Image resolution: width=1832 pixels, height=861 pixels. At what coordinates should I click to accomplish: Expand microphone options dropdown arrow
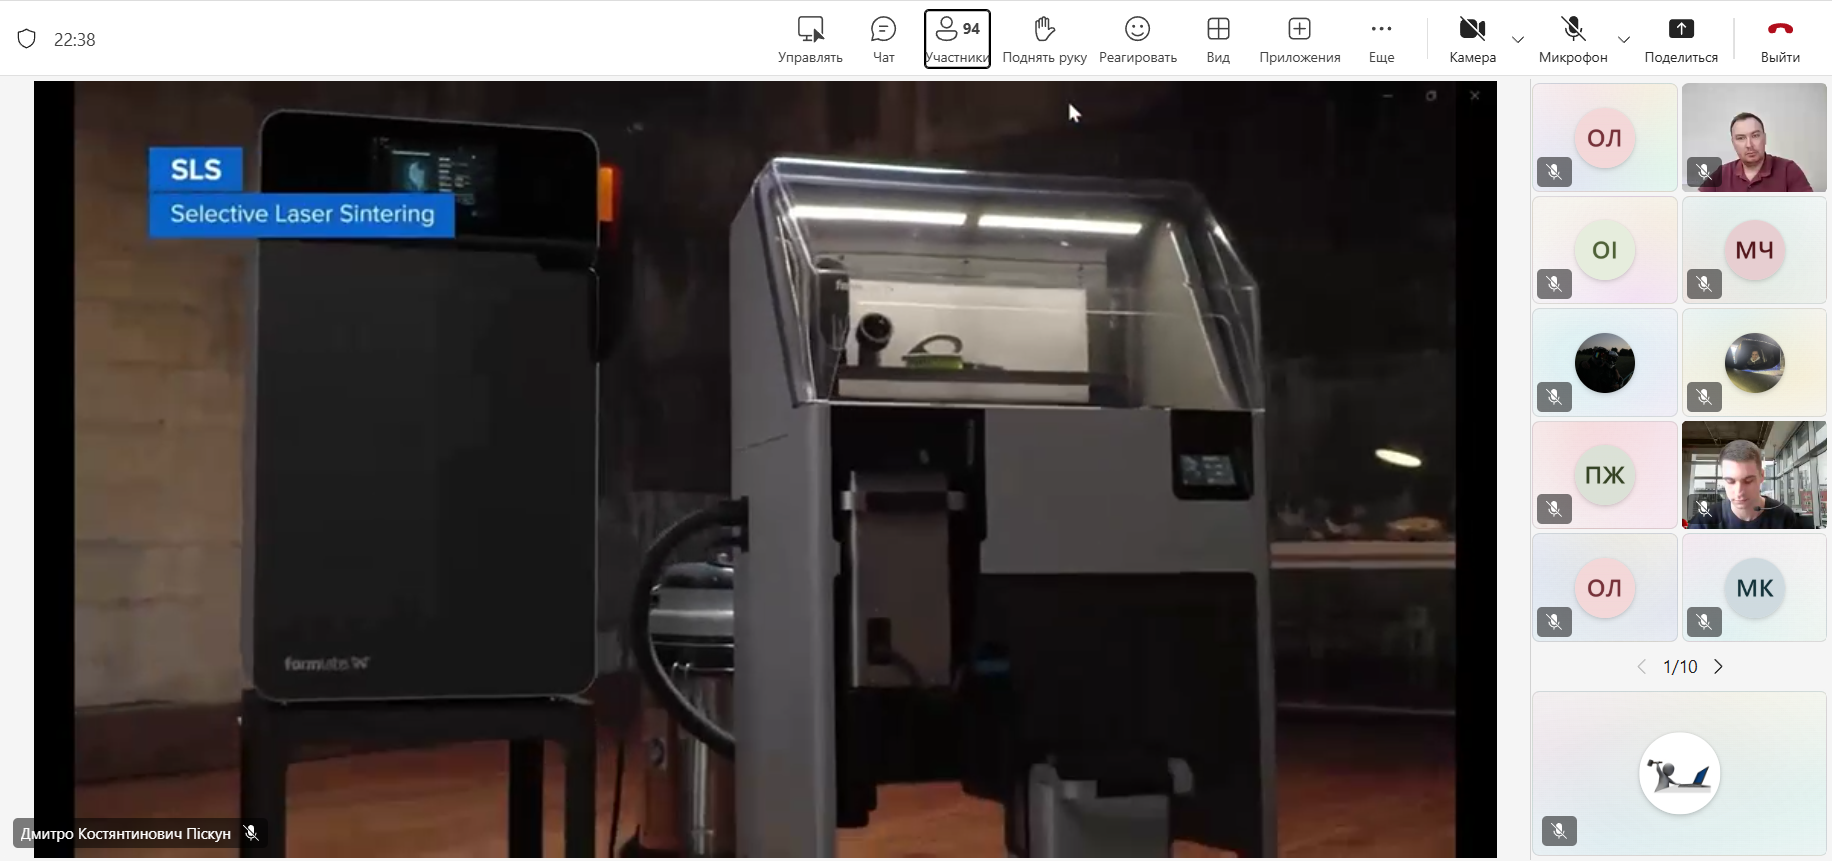tap(1624, 40)
